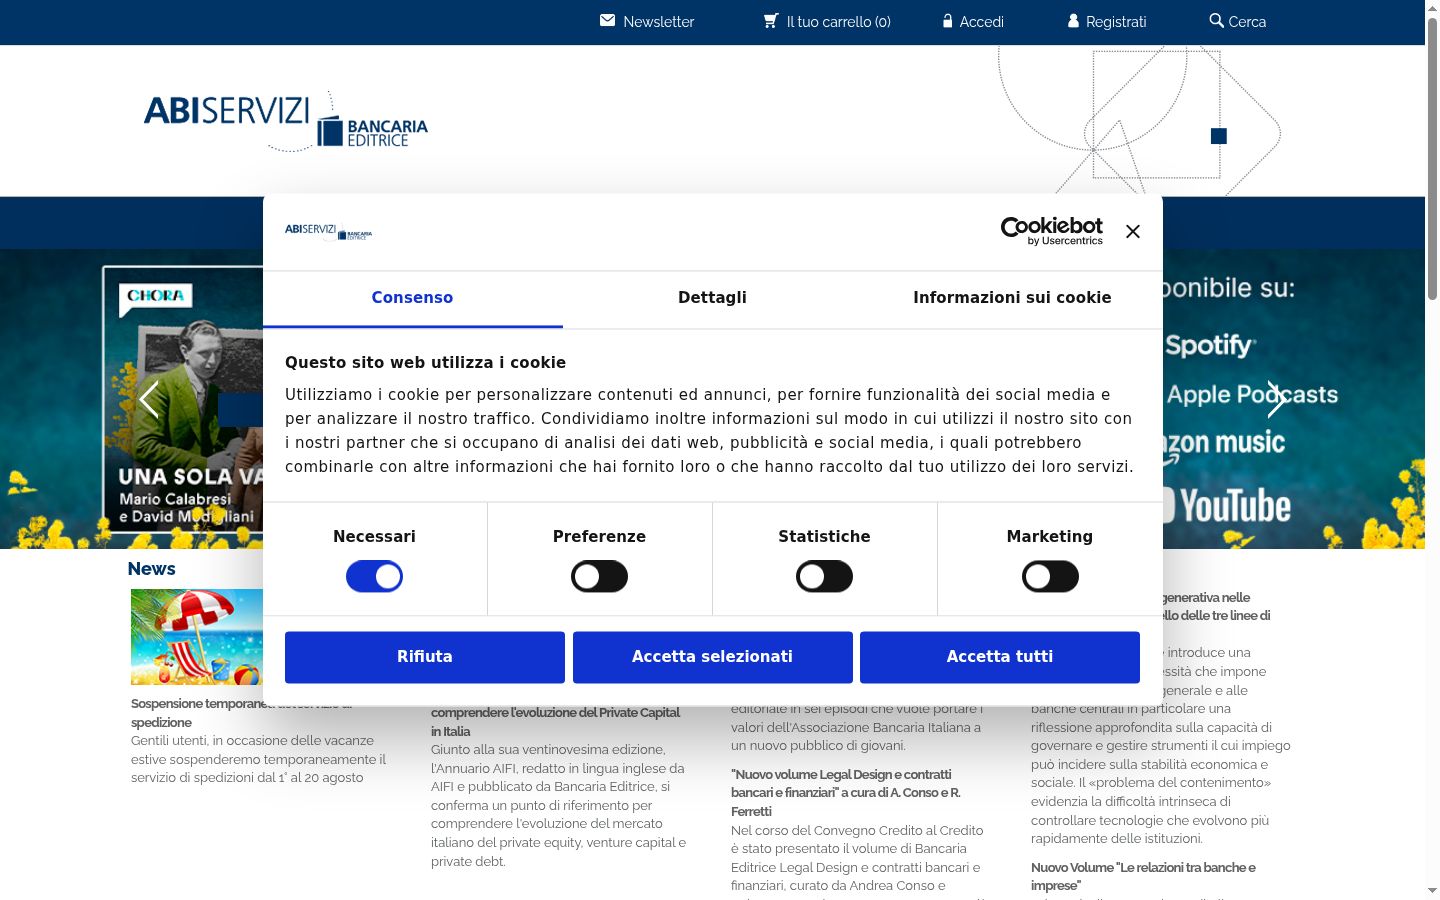1440x900 pixels.
Task: Click the Chora logo on podcast cover
Action: pos(155,296)
